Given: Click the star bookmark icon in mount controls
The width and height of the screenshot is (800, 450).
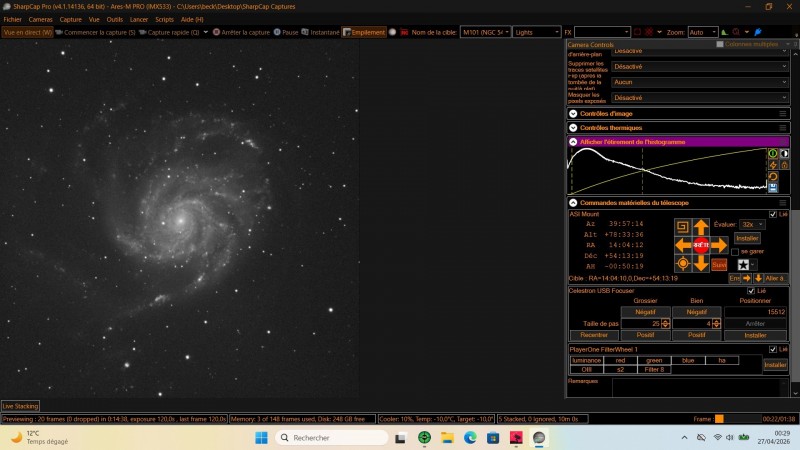Looking at the screenshot, I should click(743, 264).
